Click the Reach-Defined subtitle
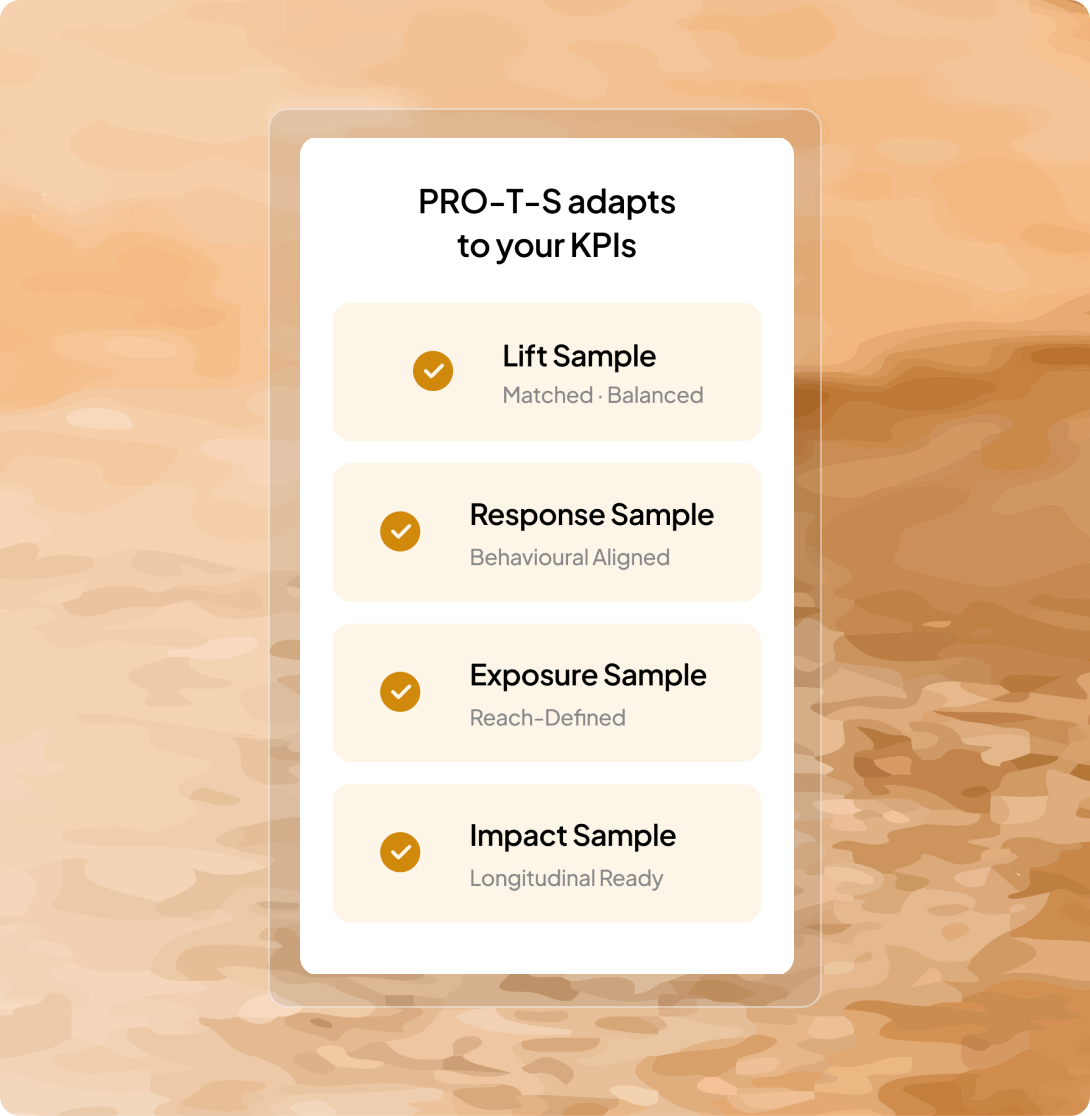 click(x=547, y=717)
